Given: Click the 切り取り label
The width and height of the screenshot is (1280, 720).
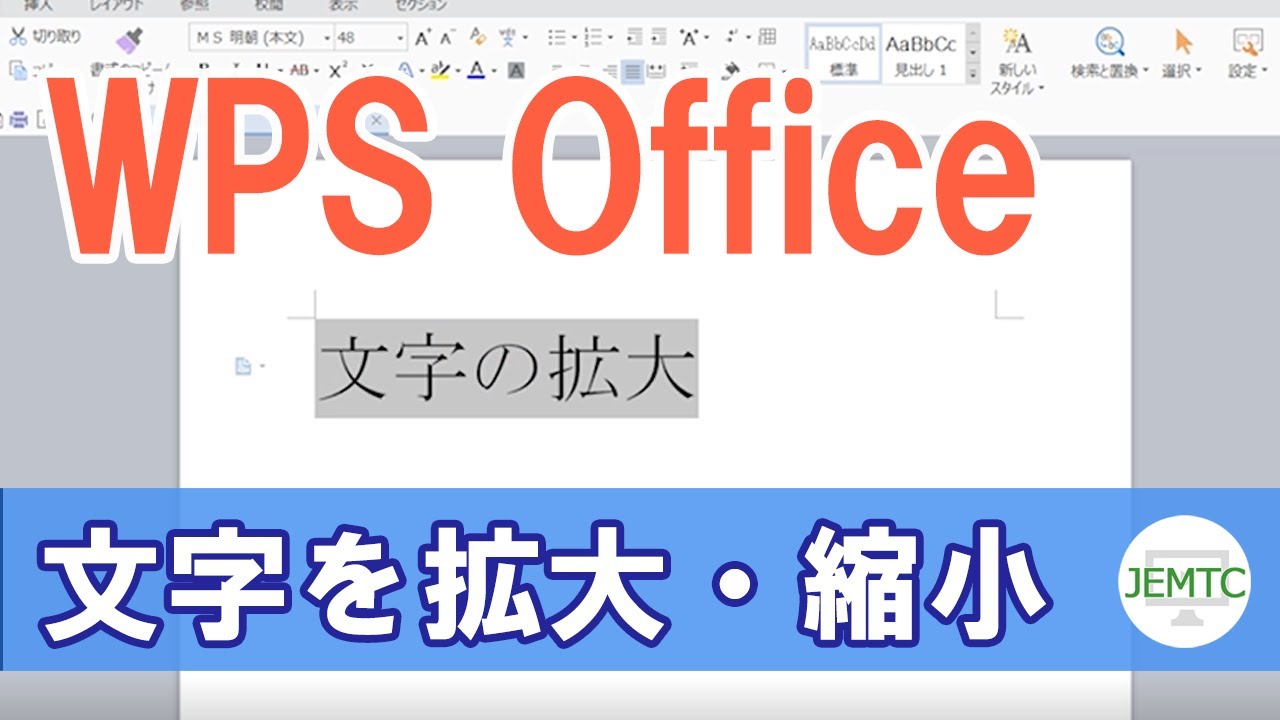Looking at the screenshot, I should 57,37.
